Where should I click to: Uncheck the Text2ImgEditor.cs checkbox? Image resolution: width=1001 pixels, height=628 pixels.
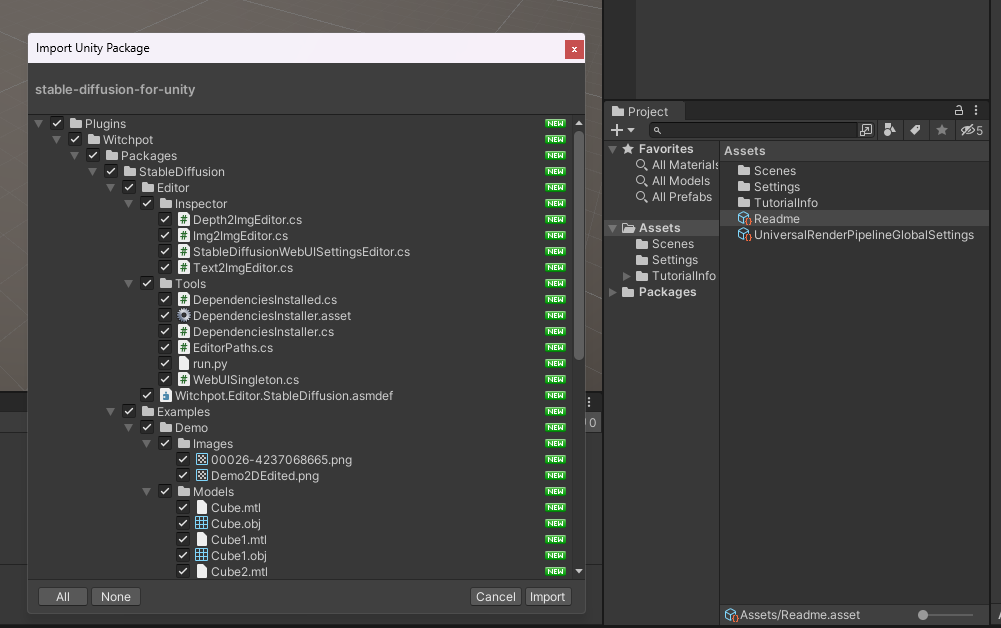point(165,267)
